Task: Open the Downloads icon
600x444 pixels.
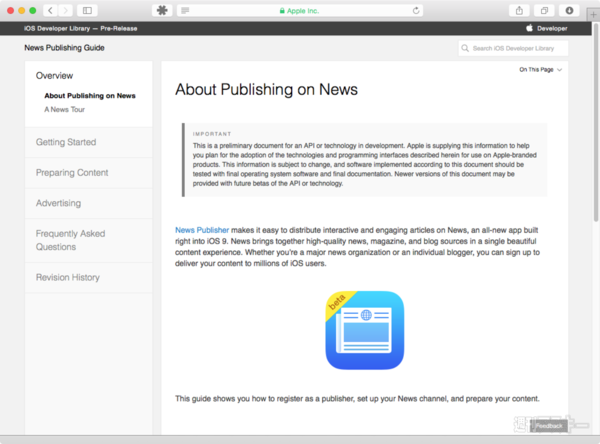Action: click(x=569, y=10)
